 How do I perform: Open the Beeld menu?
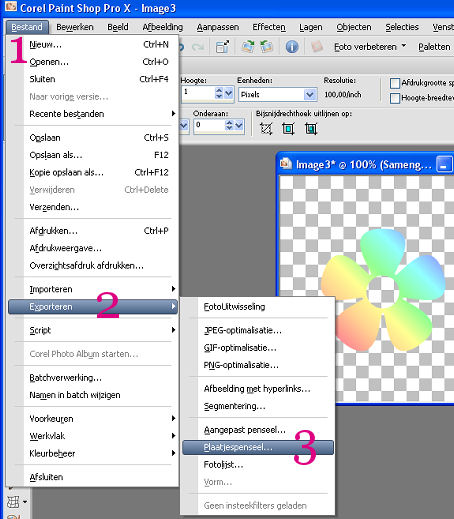[x=118, y=27]
